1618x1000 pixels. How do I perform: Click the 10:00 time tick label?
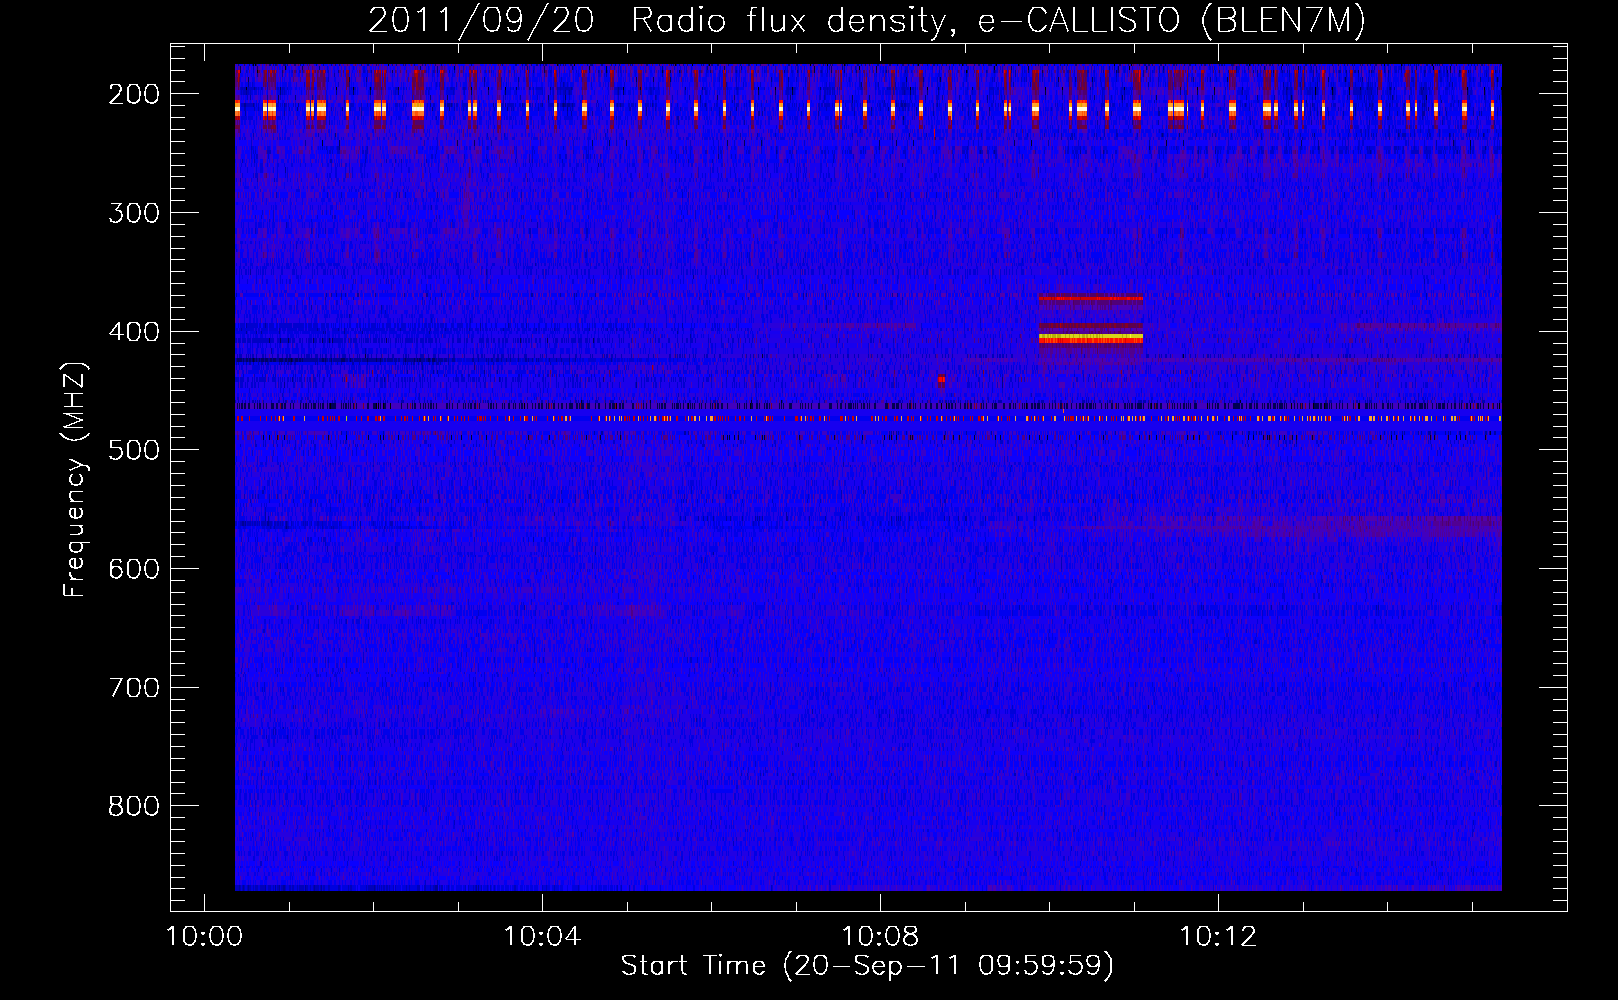[204, 937]
